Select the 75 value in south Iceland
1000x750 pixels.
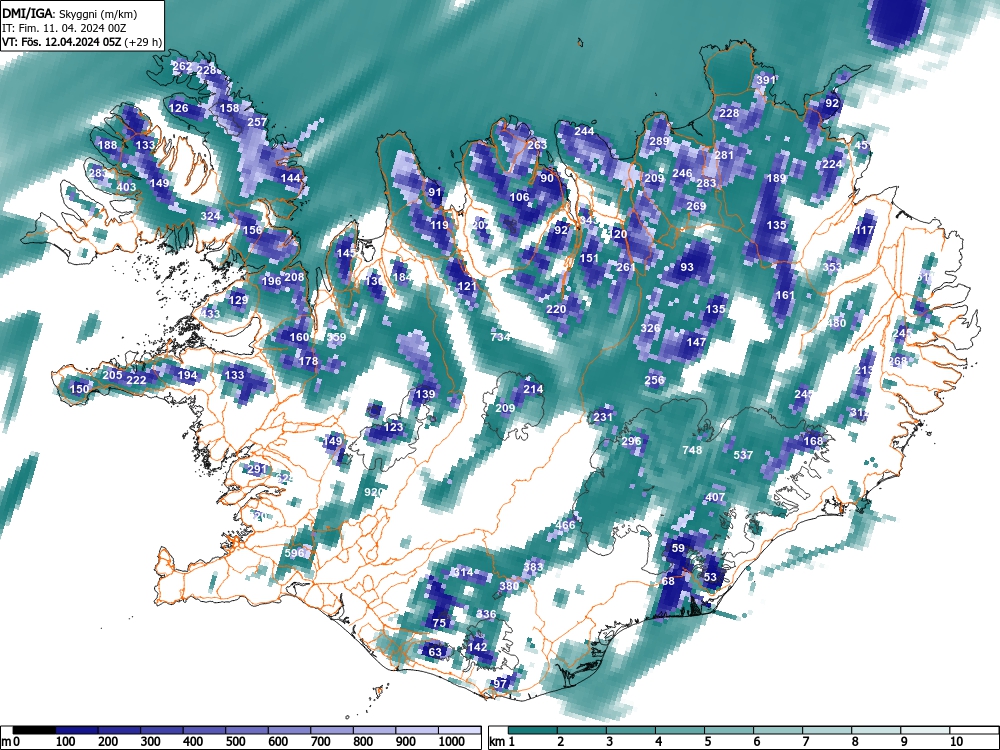coord(439,623)
